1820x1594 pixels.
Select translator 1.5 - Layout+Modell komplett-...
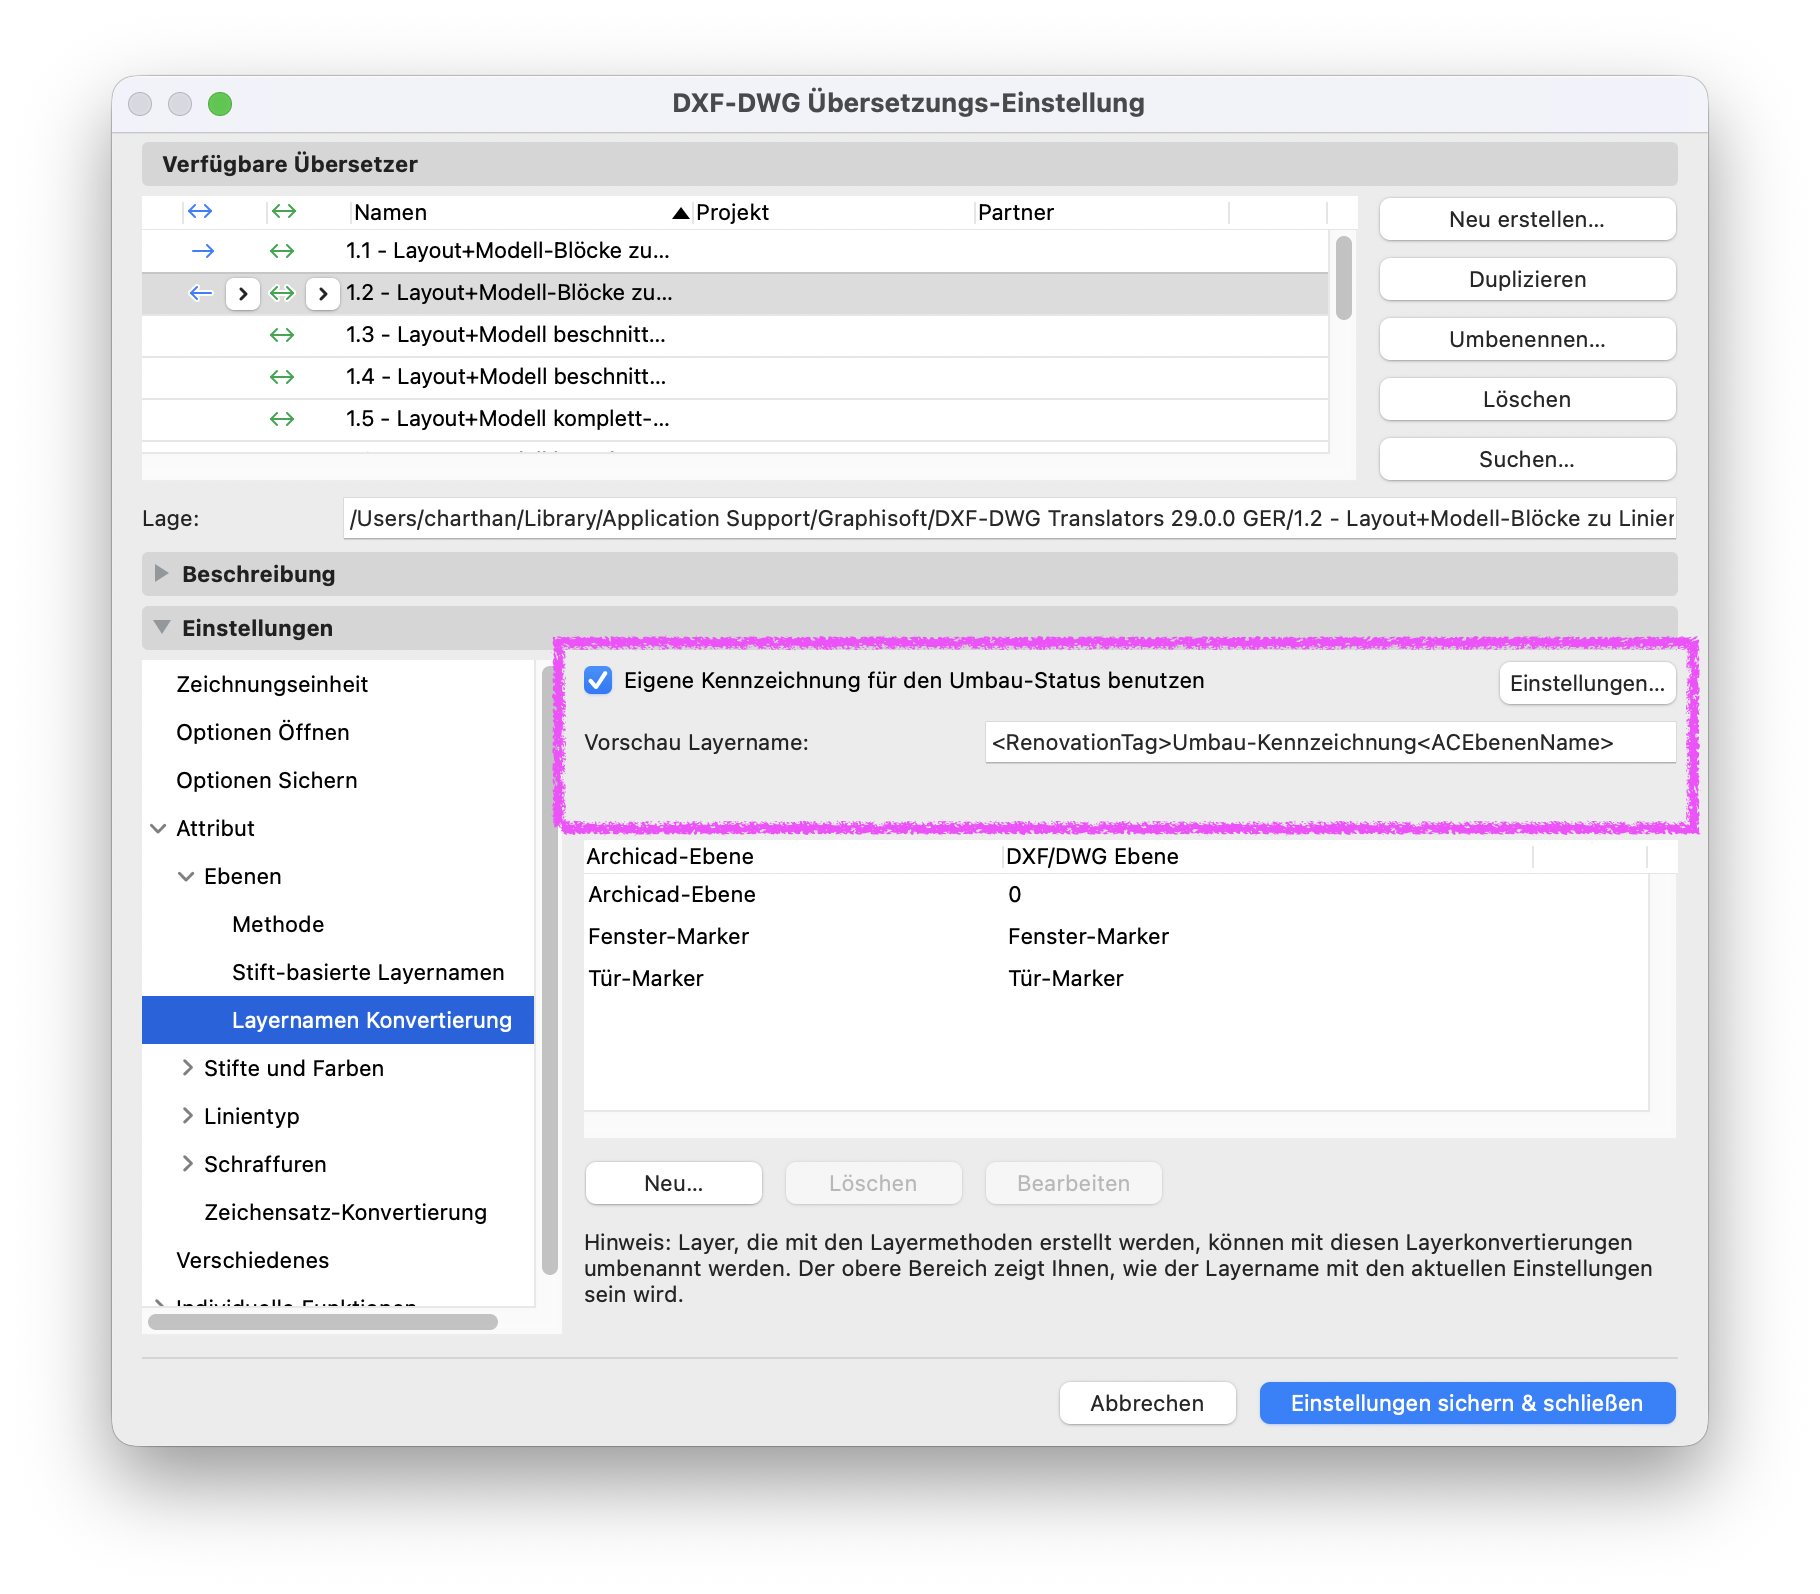pos(735,419)
